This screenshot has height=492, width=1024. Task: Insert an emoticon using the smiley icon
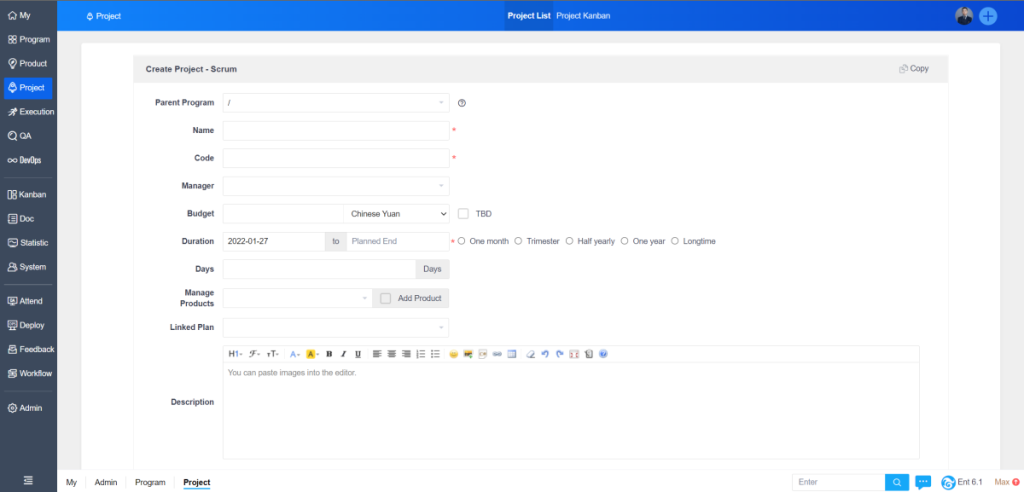pyautogui.click(x=453, y=354)
